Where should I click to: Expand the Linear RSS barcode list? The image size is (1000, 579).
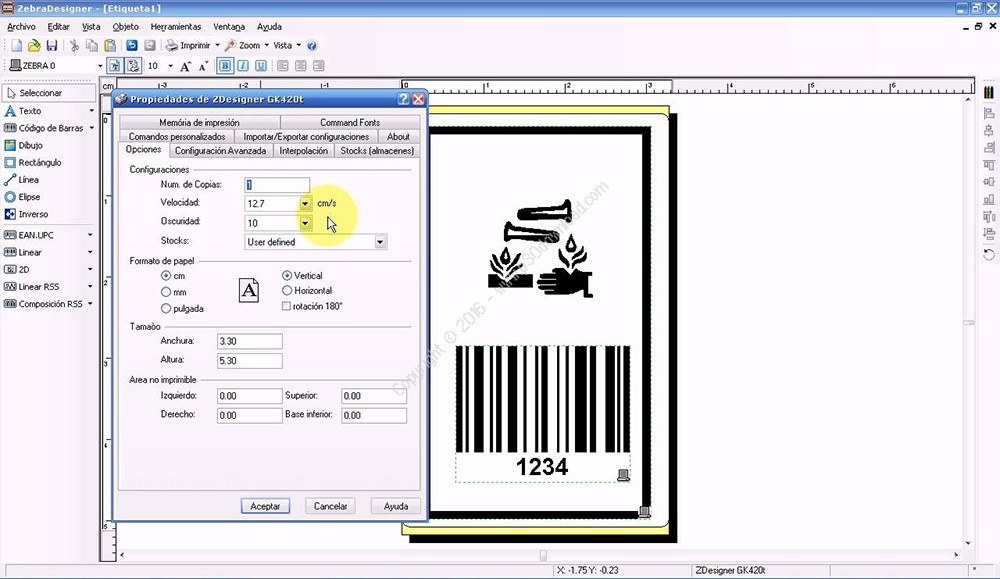pos(90,287)
